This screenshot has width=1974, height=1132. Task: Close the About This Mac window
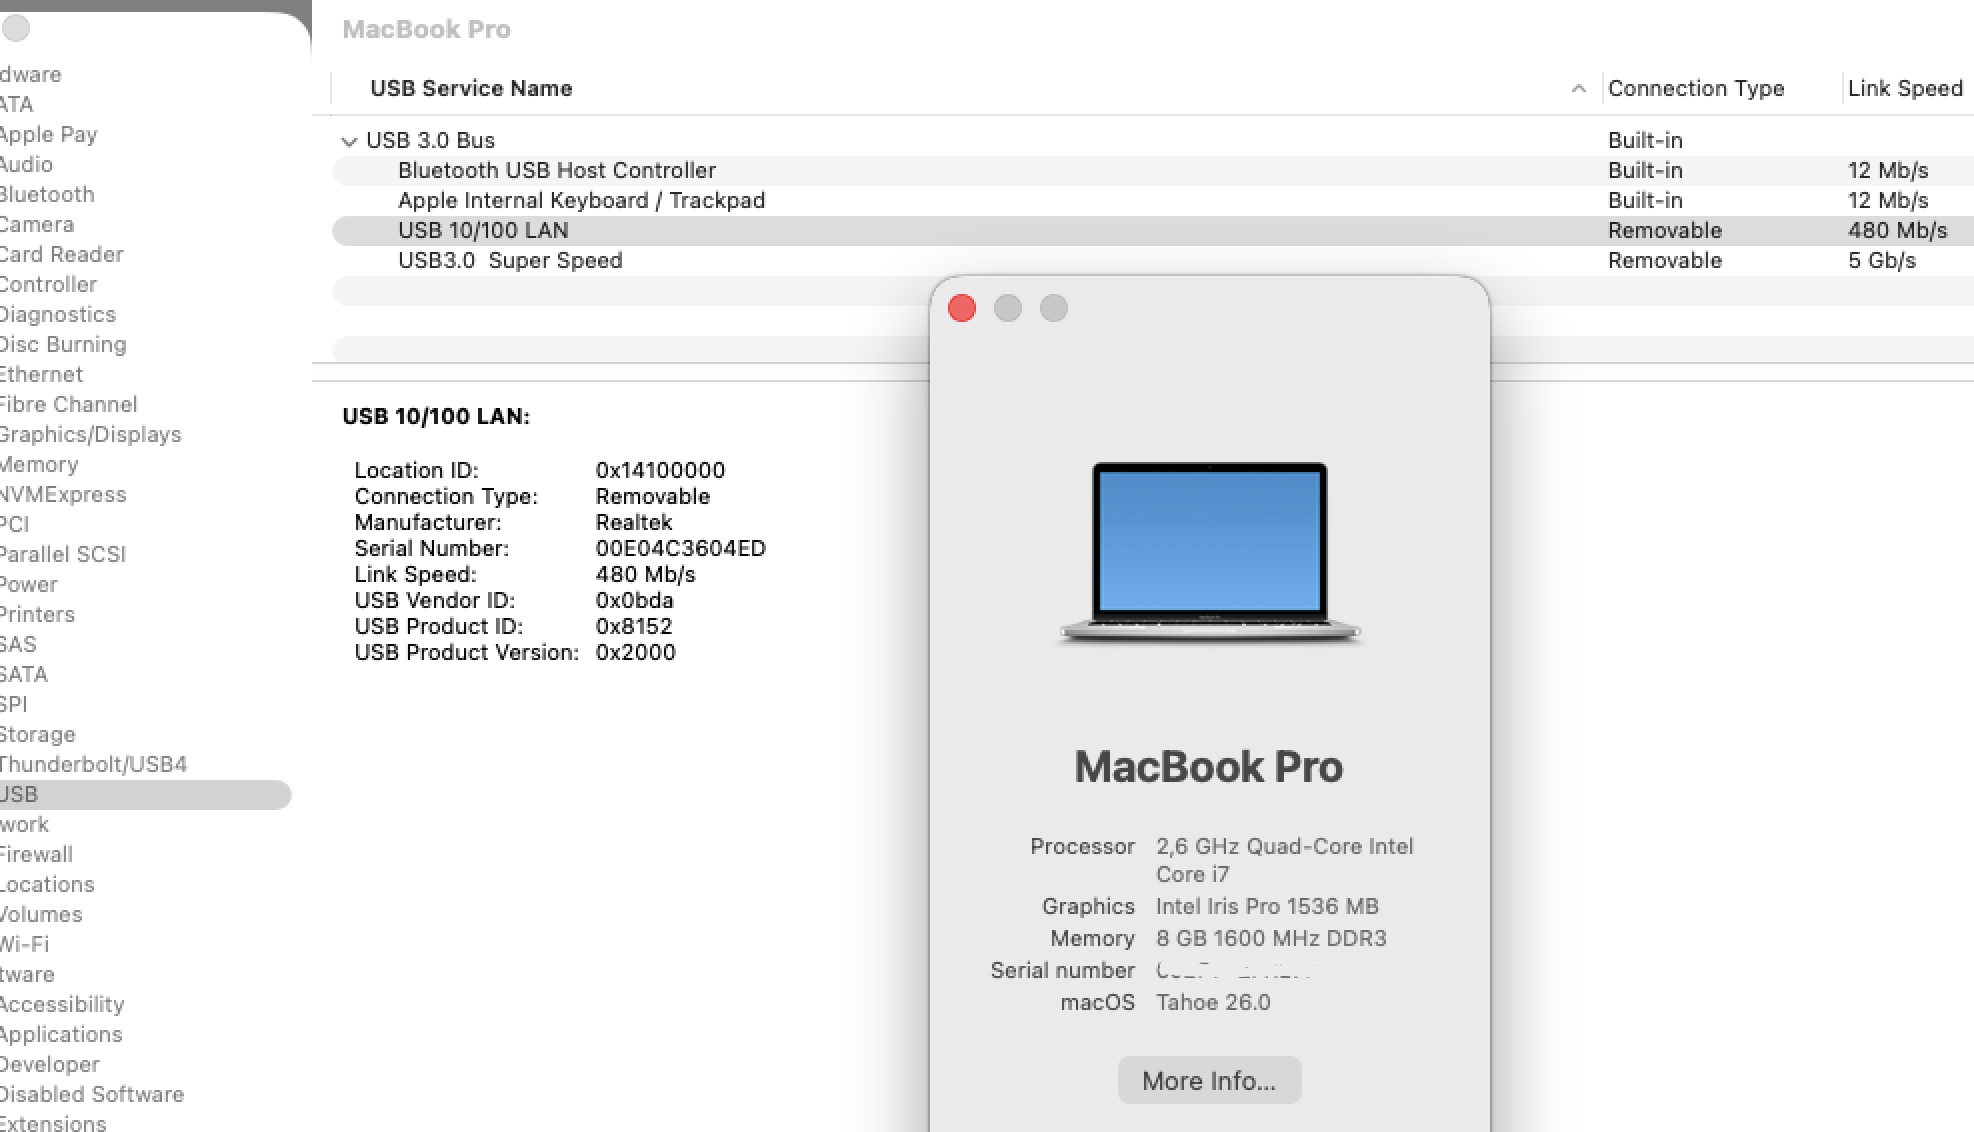coord(962,308)
